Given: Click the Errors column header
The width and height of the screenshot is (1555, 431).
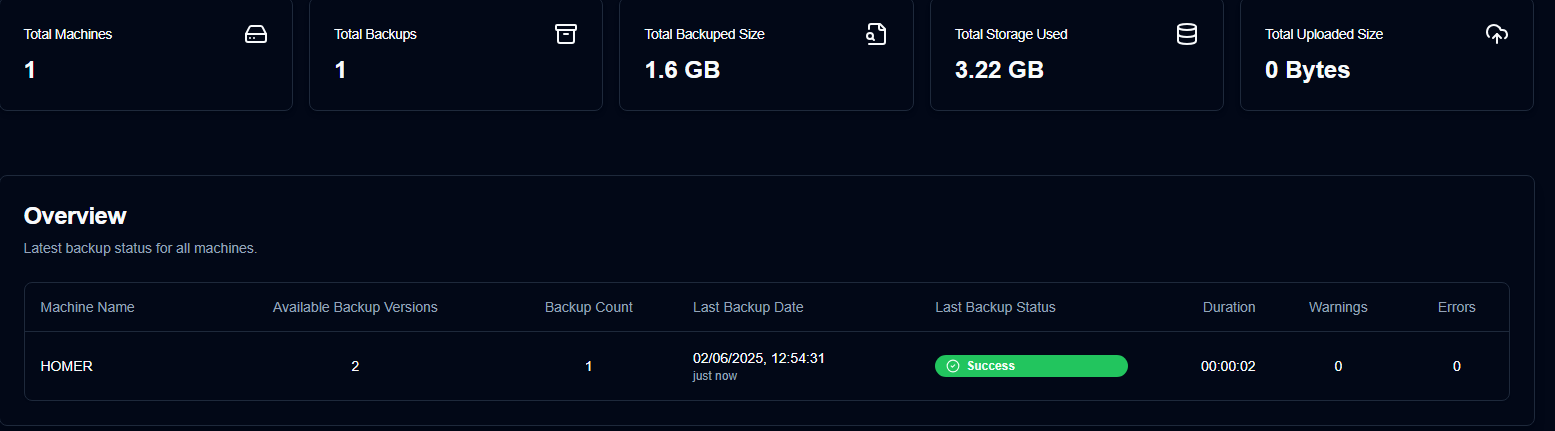Looking at the screenshot, I should coord(1456,307).
